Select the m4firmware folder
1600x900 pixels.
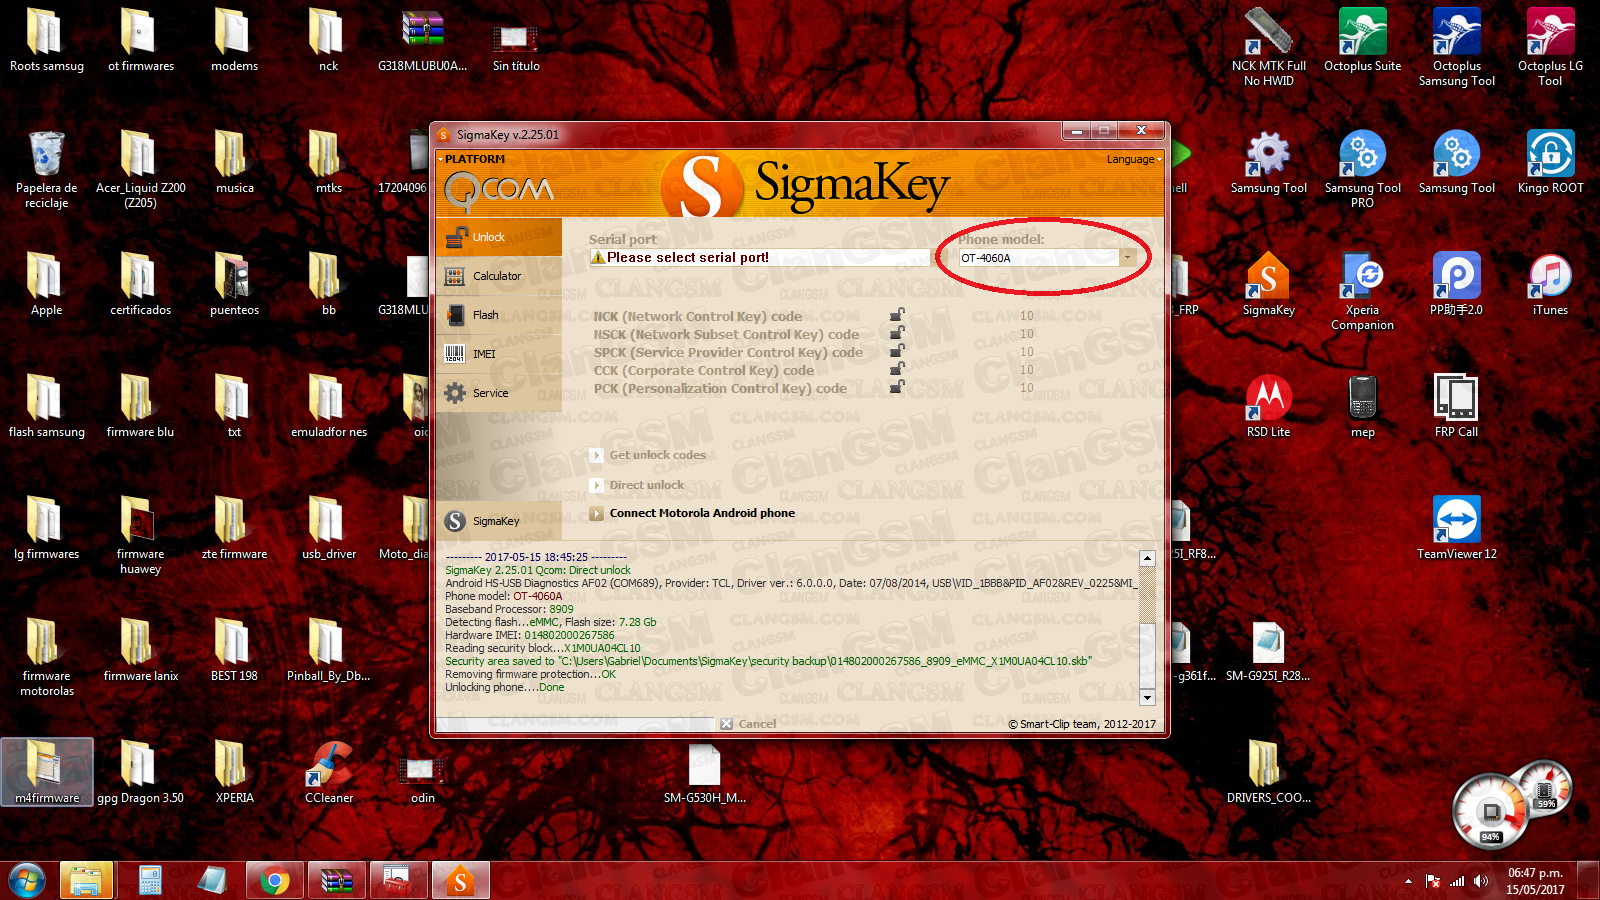click(x=46, y=772)
